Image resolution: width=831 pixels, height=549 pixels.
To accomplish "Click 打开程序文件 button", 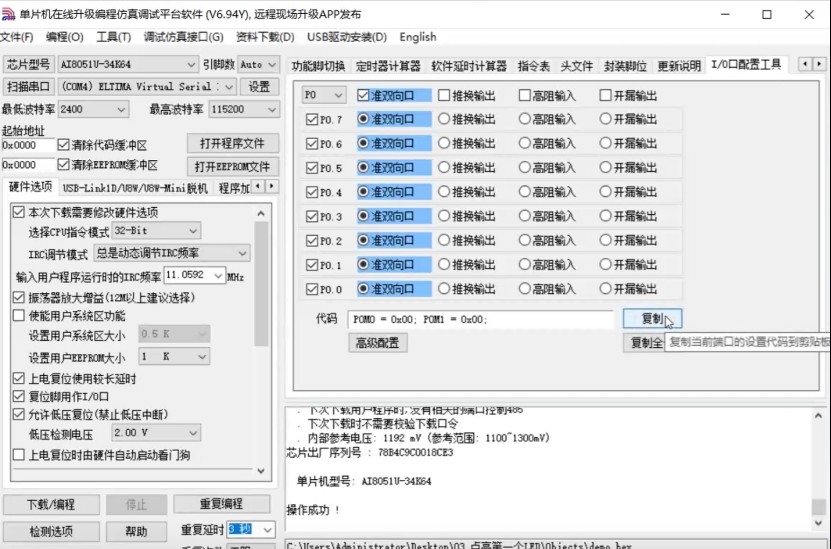I will coord(232,144).
